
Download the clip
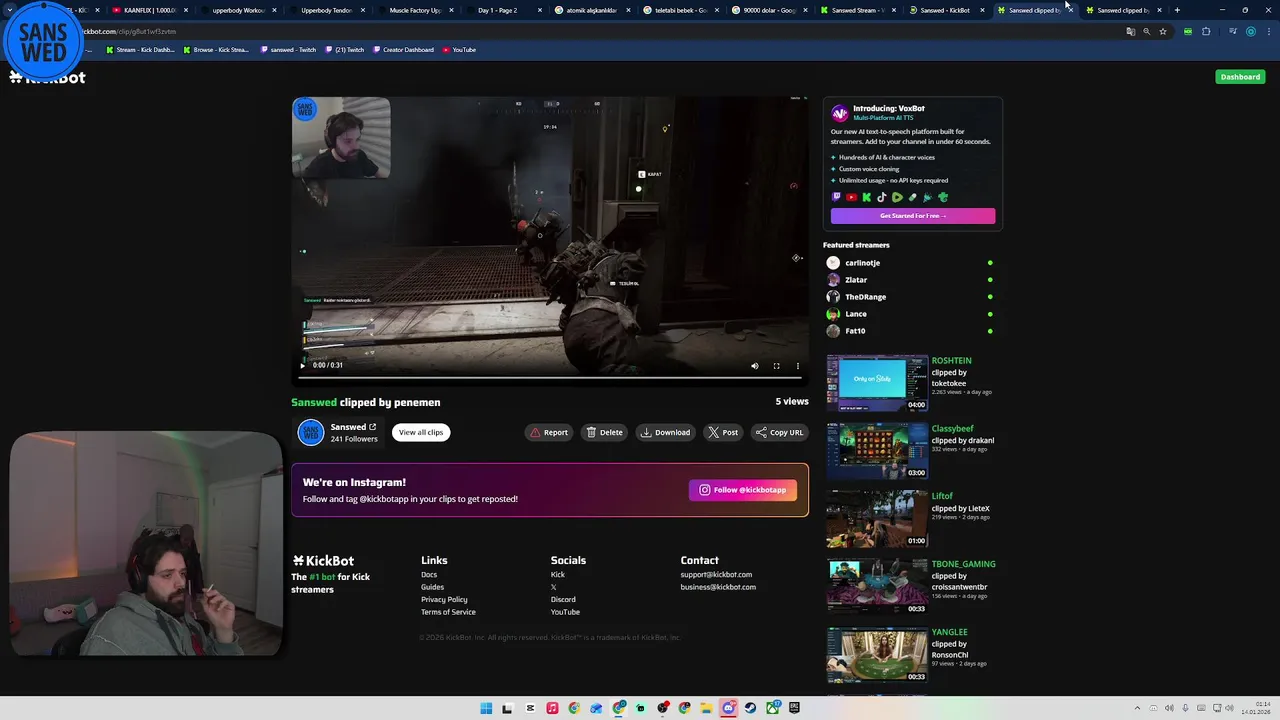[x=665, y=432]
